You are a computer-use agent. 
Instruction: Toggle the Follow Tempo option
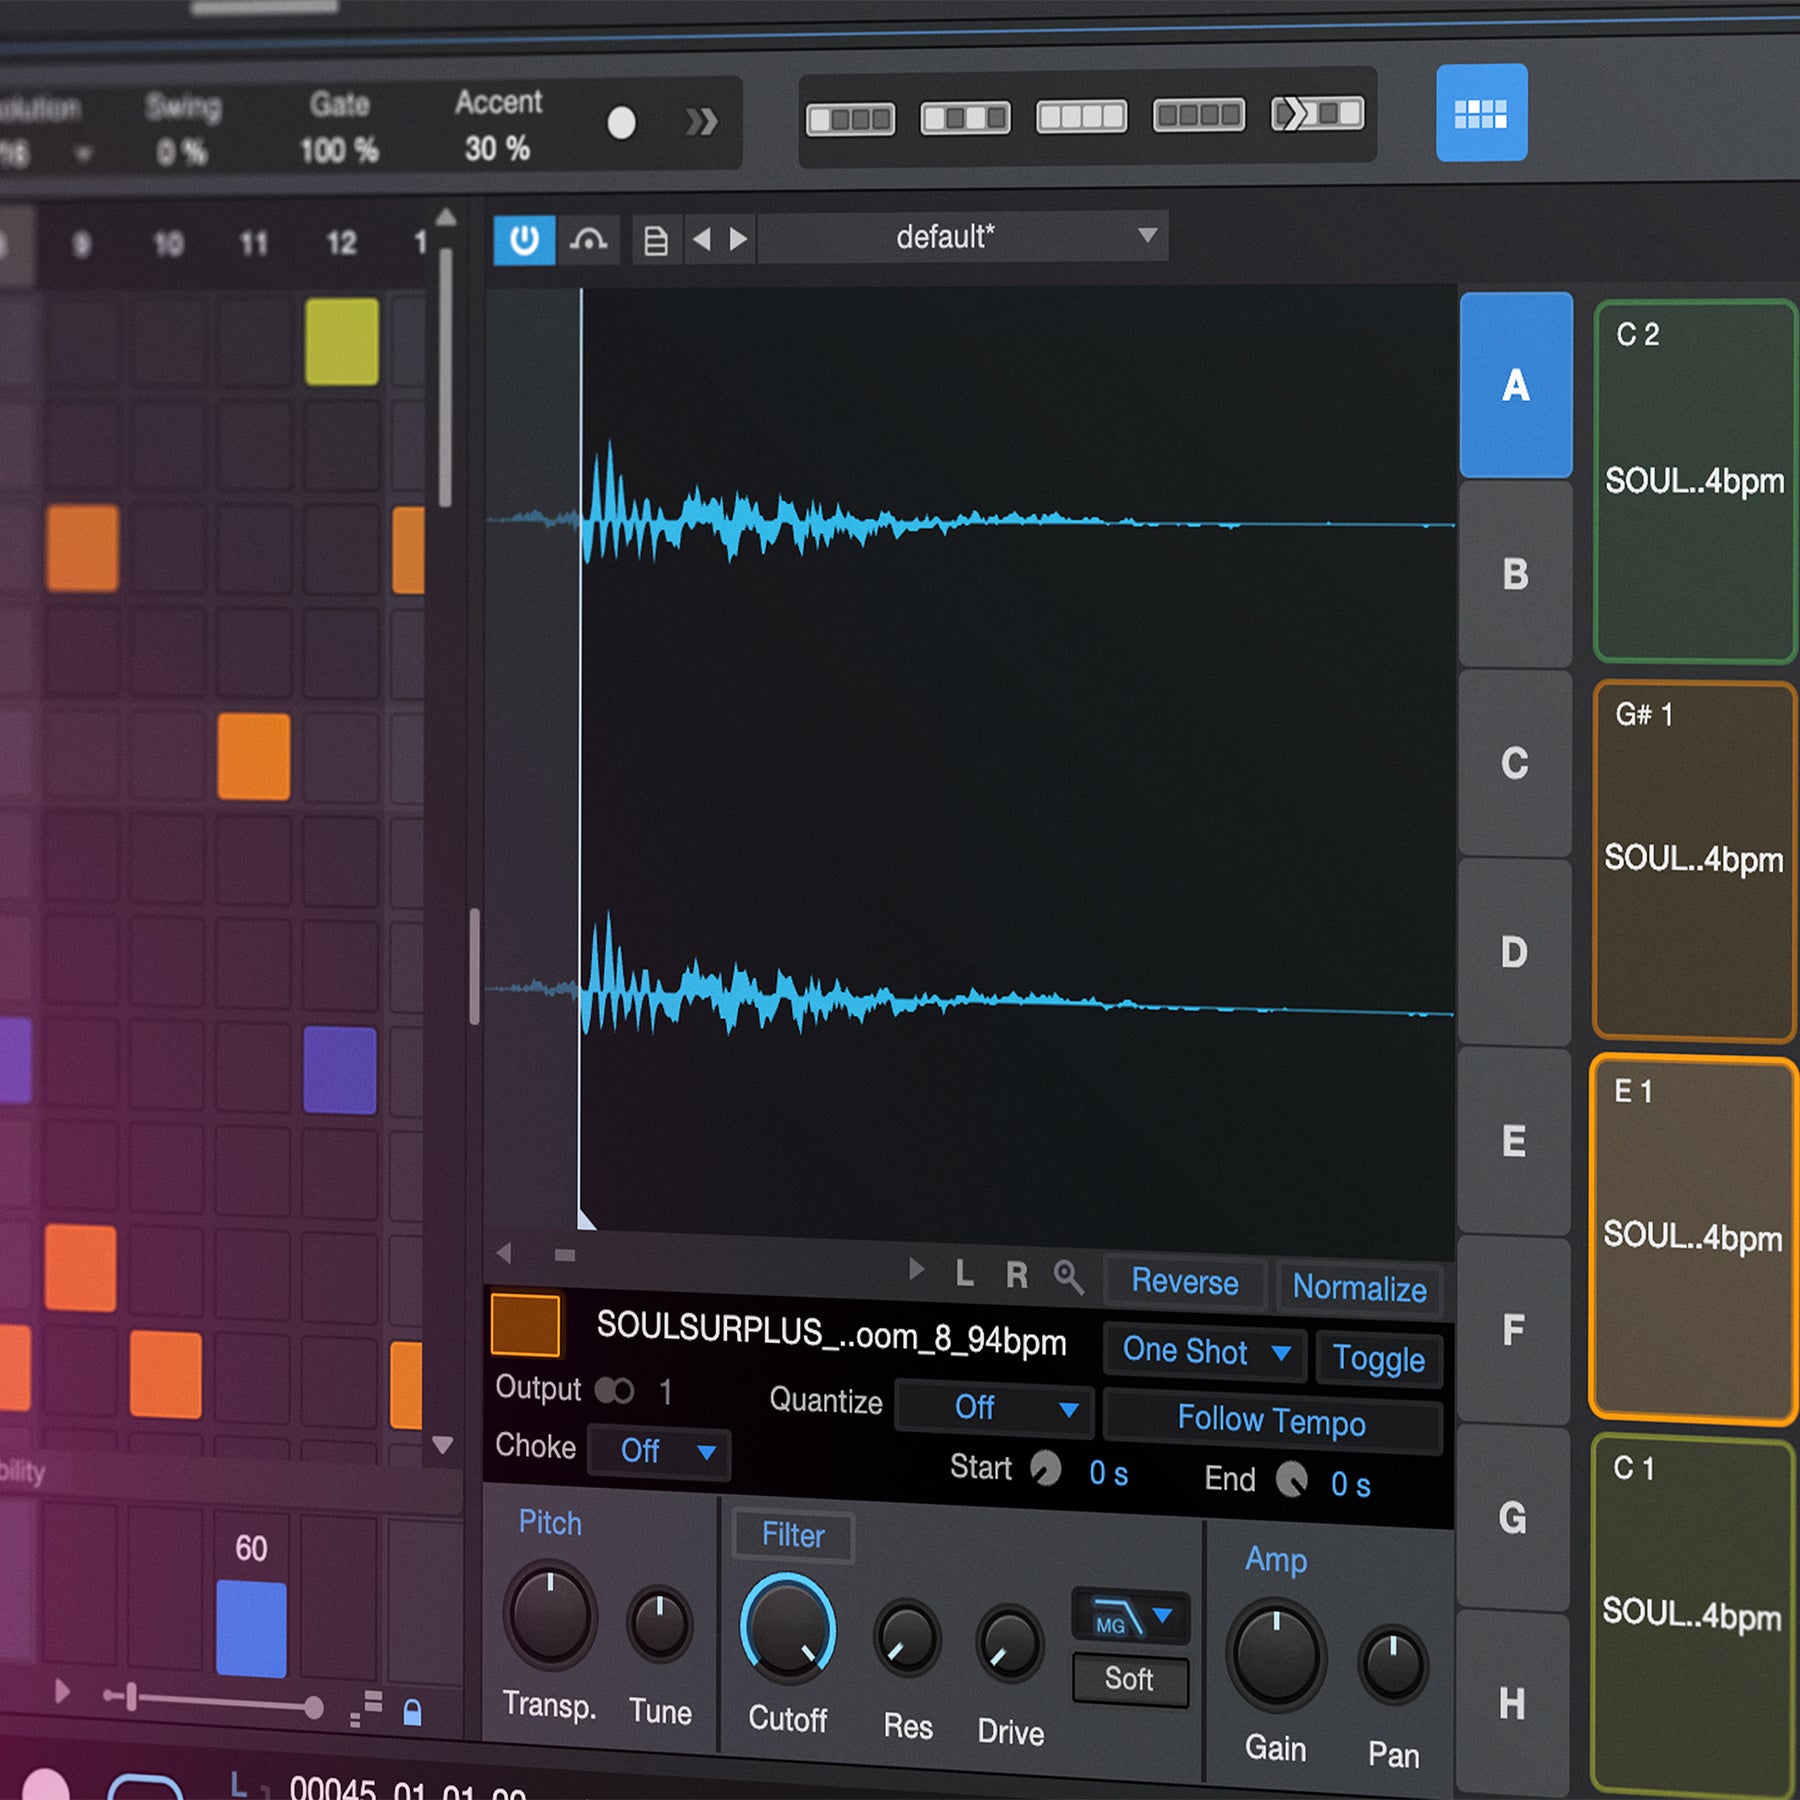[1271, 1421]
